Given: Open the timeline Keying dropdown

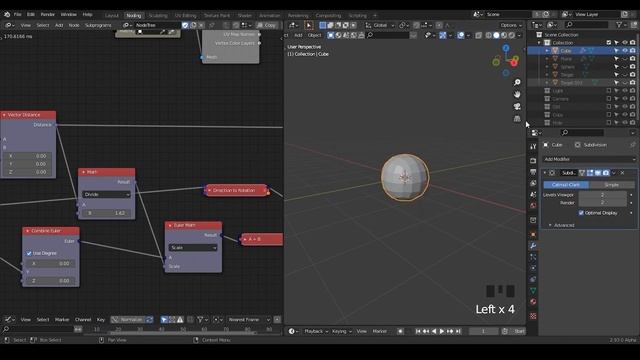Looking at the screenshot, I should (x=342, y=331).
